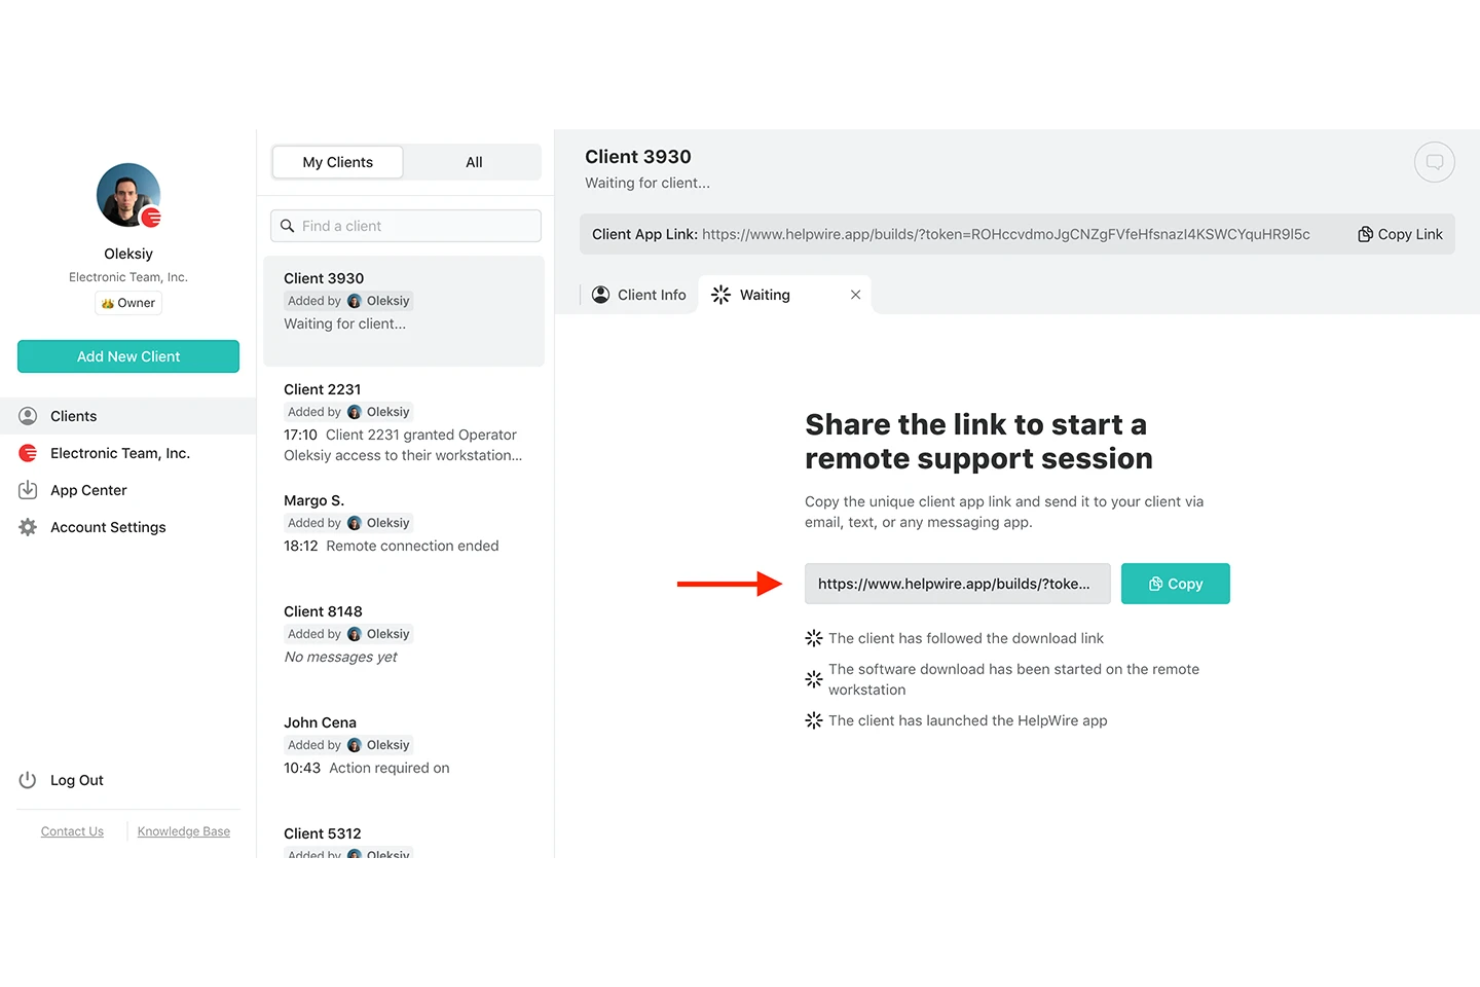
Task: Open the App Center
Action: click(88, 490)
